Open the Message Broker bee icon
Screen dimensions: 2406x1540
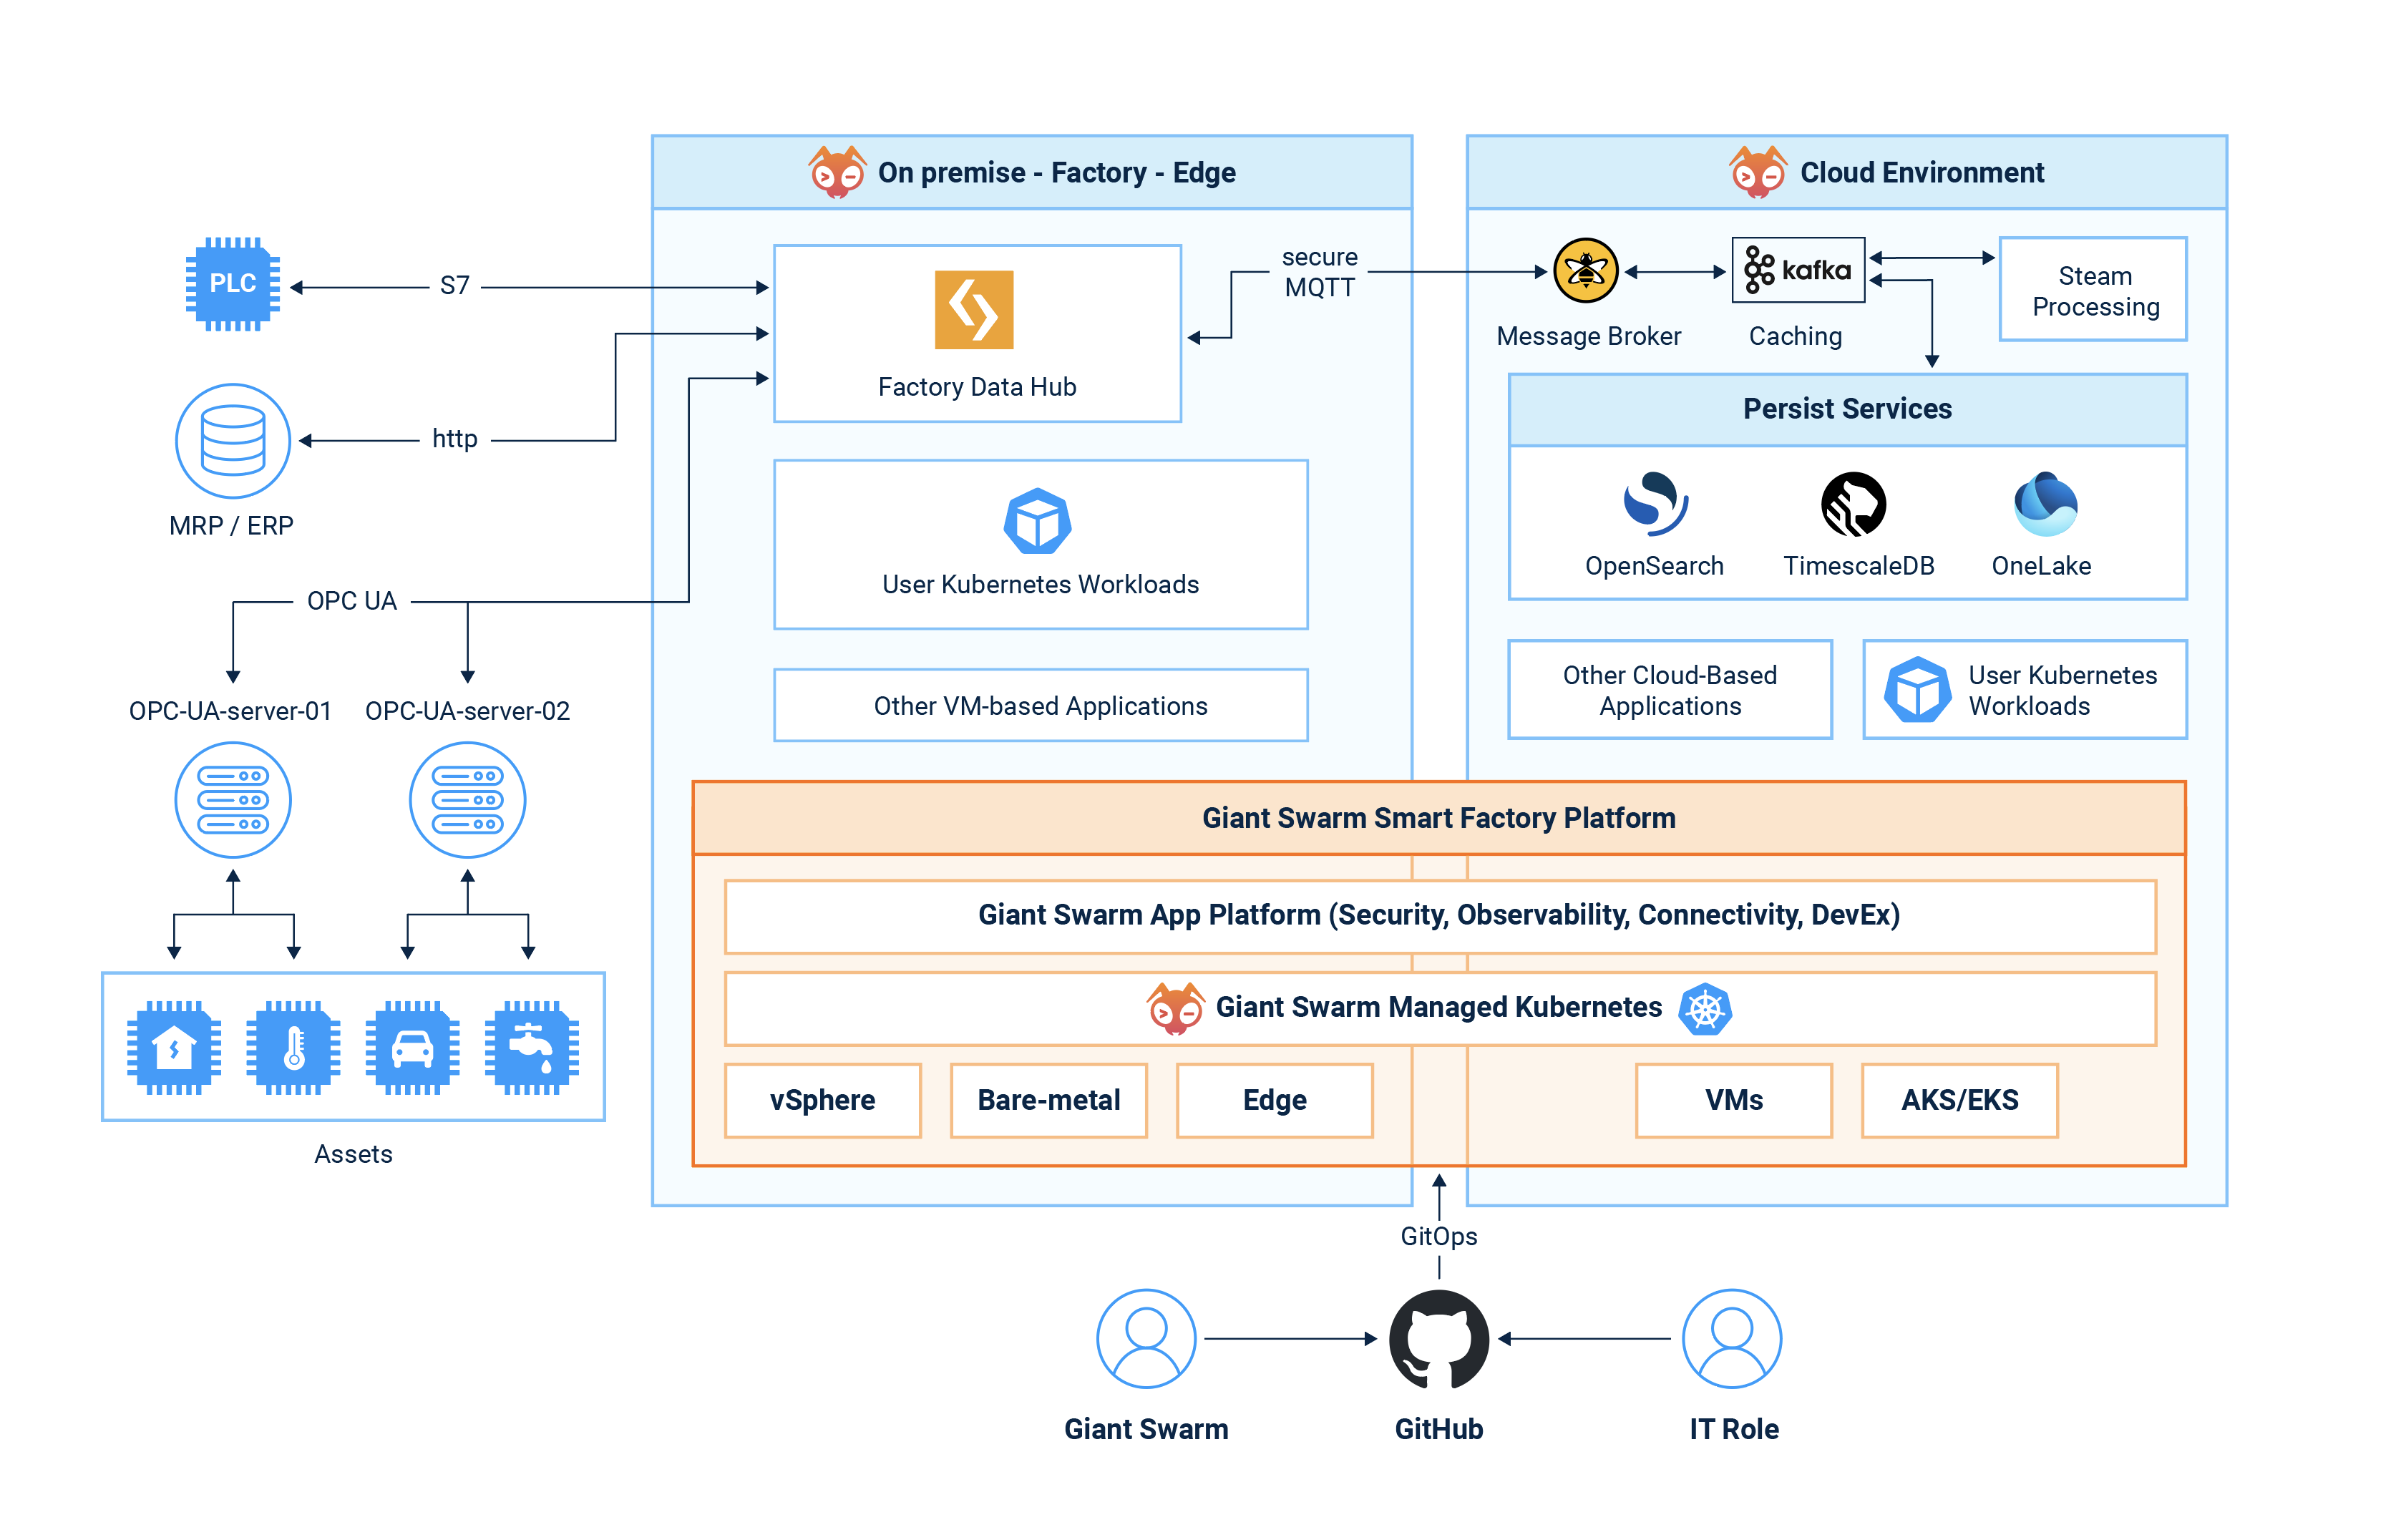click(1586, 270)
